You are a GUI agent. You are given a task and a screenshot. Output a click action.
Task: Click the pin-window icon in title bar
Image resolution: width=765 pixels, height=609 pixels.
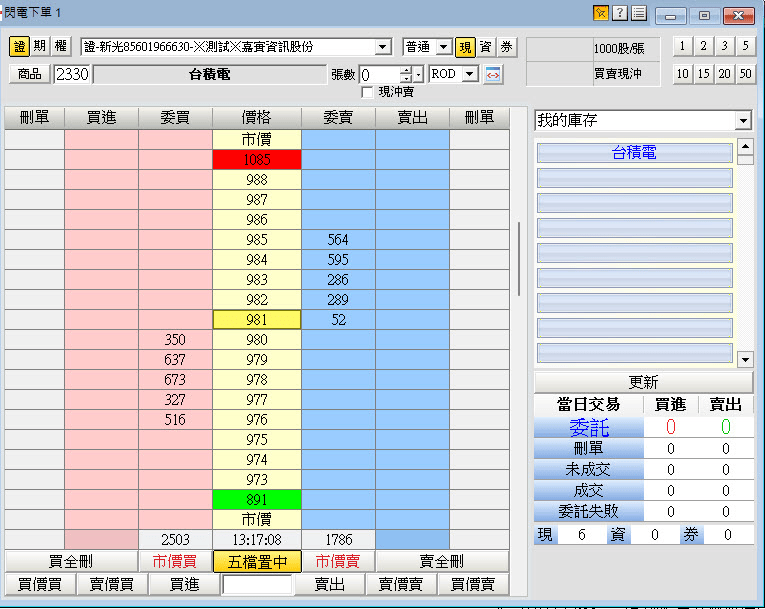(x=600, y=13)
